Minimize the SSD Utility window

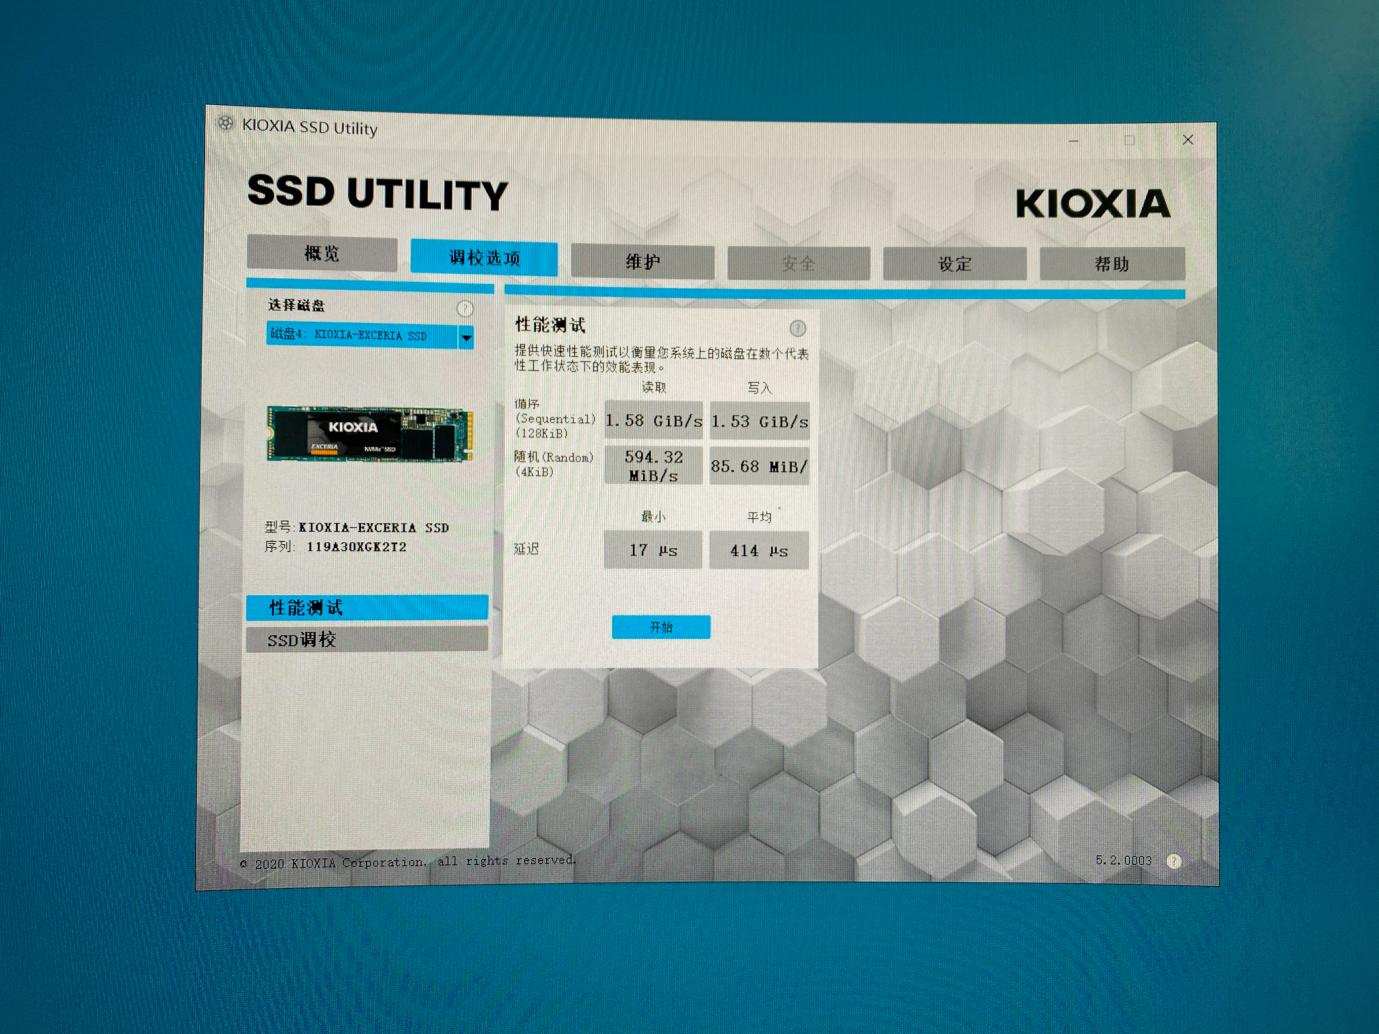pyautogui.click(x=1074, y=141)
